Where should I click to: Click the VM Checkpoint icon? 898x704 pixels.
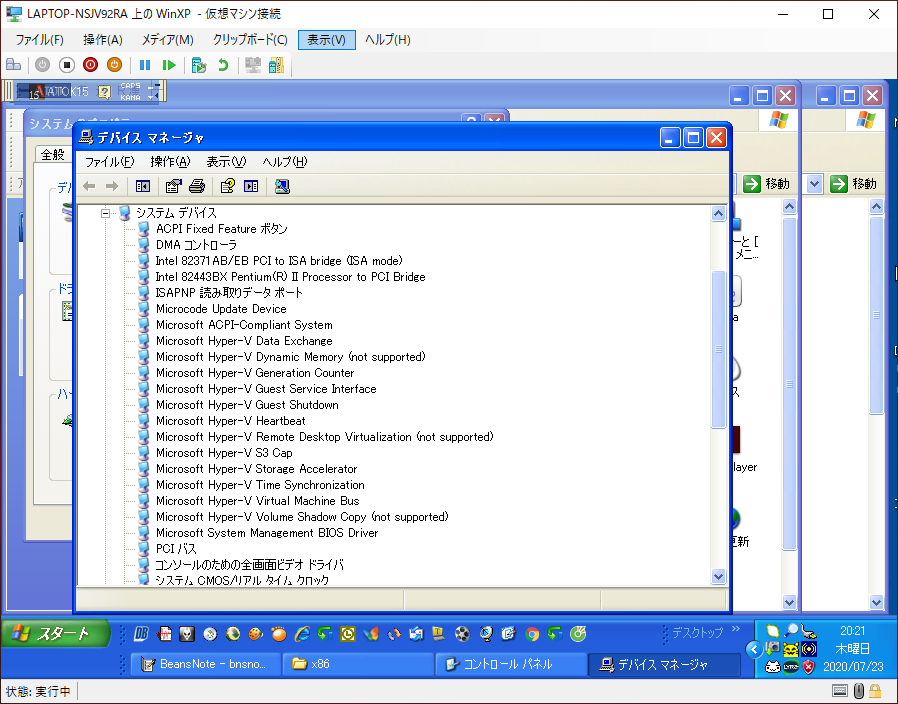coord(199,65)
